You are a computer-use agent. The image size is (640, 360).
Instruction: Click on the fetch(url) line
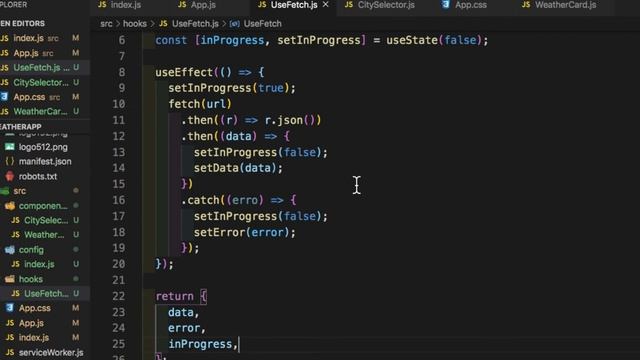point(200,104)
